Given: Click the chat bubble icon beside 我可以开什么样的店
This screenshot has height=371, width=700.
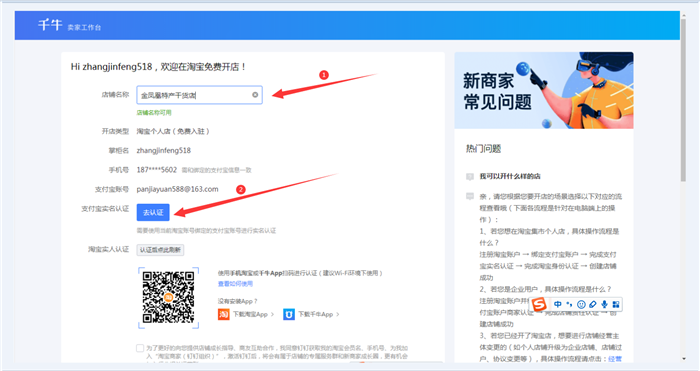Looking at the screenshot, I should [x=470, y=176].
